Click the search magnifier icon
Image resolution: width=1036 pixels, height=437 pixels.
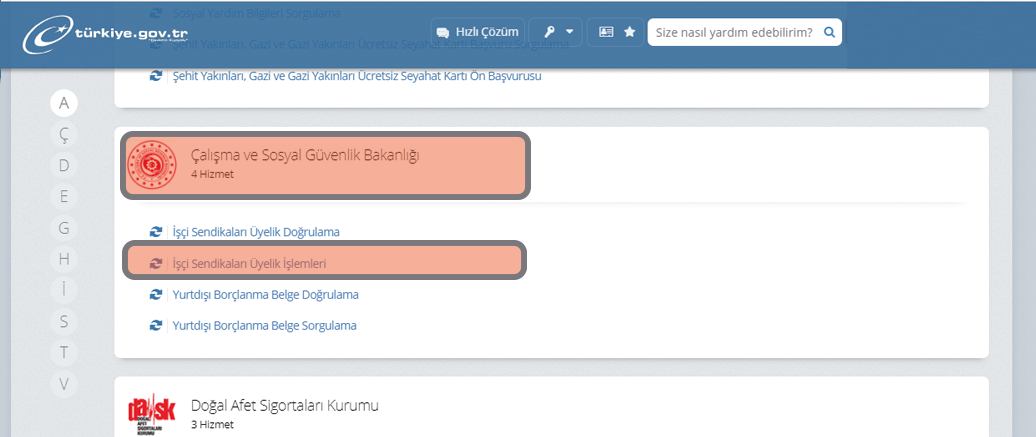[x=830, y=32]
